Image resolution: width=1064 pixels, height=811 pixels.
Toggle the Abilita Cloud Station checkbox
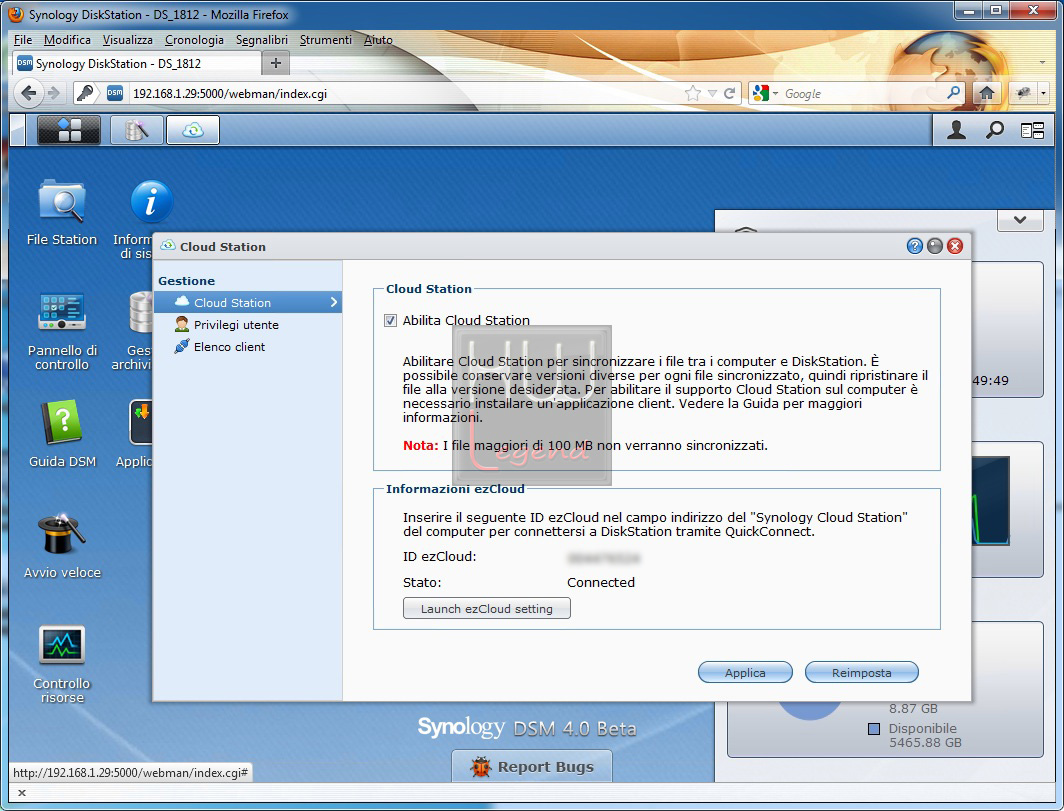tap(390, 320)
